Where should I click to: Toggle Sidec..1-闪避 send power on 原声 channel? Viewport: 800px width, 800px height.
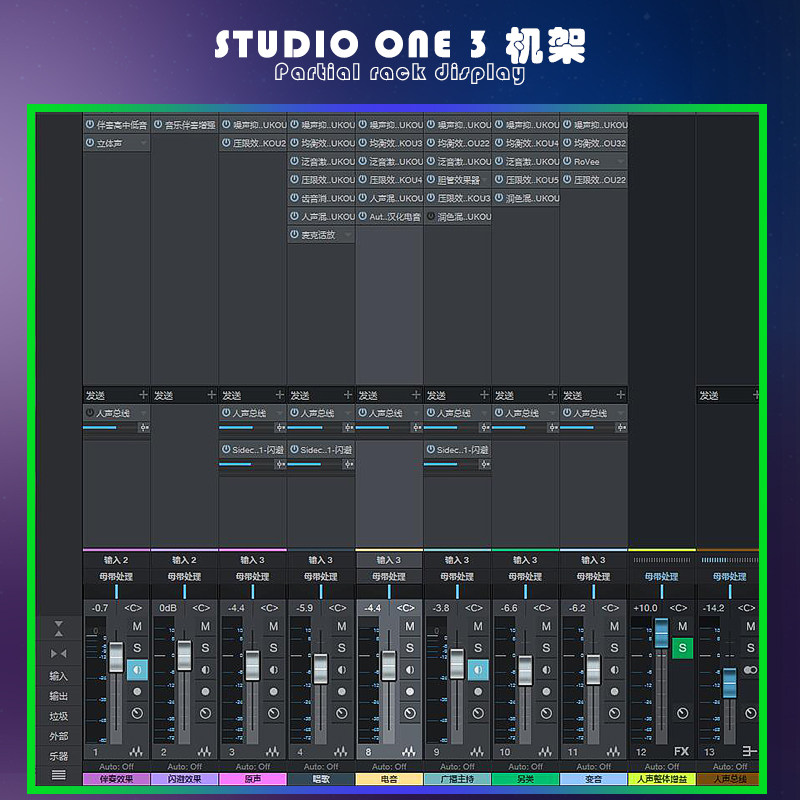(226, 449)
